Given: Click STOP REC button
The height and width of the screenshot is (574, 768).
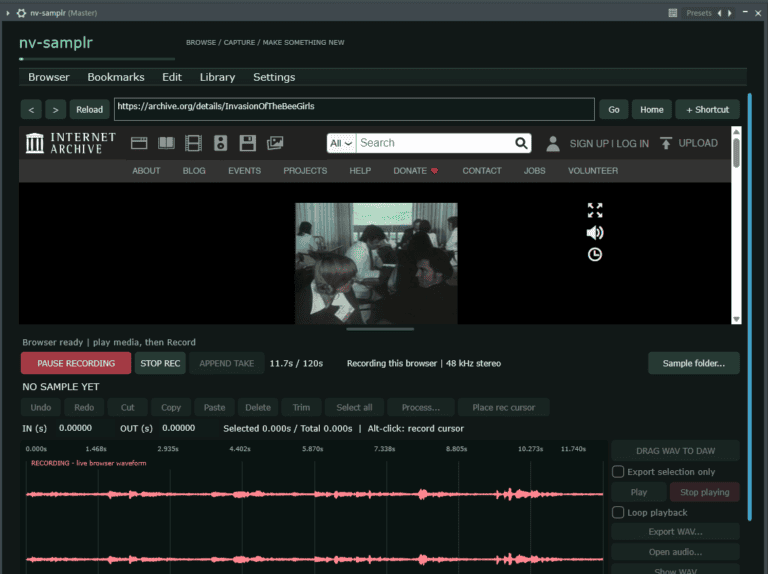Looking at the screenshot, I should pos(160,363).
